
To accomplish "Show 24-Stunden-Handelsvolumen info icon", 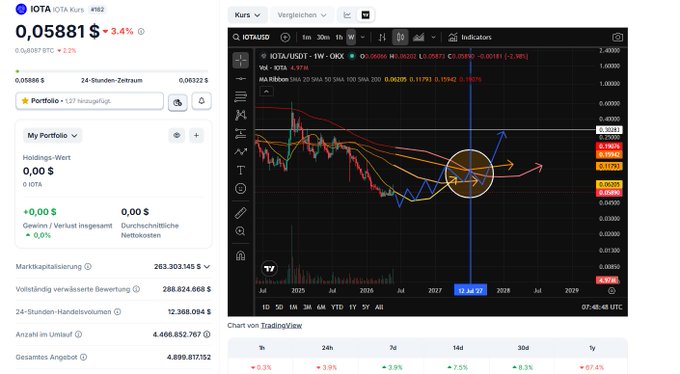I will (x=117, y=312).
